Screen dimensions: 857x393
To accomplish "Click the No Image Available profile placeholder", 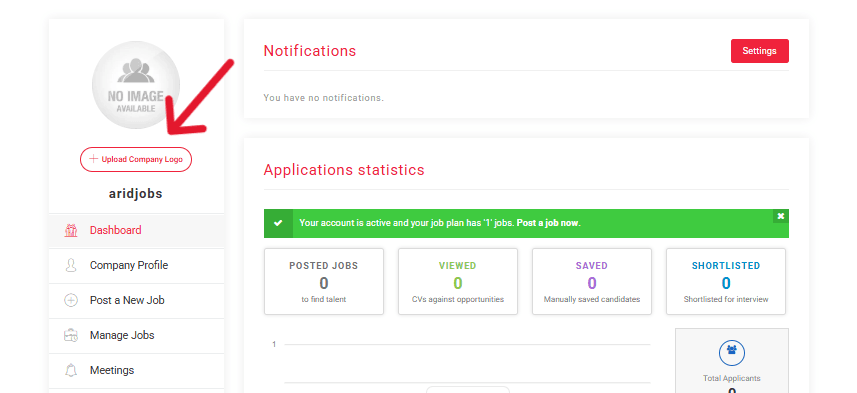I will (136, 85).
